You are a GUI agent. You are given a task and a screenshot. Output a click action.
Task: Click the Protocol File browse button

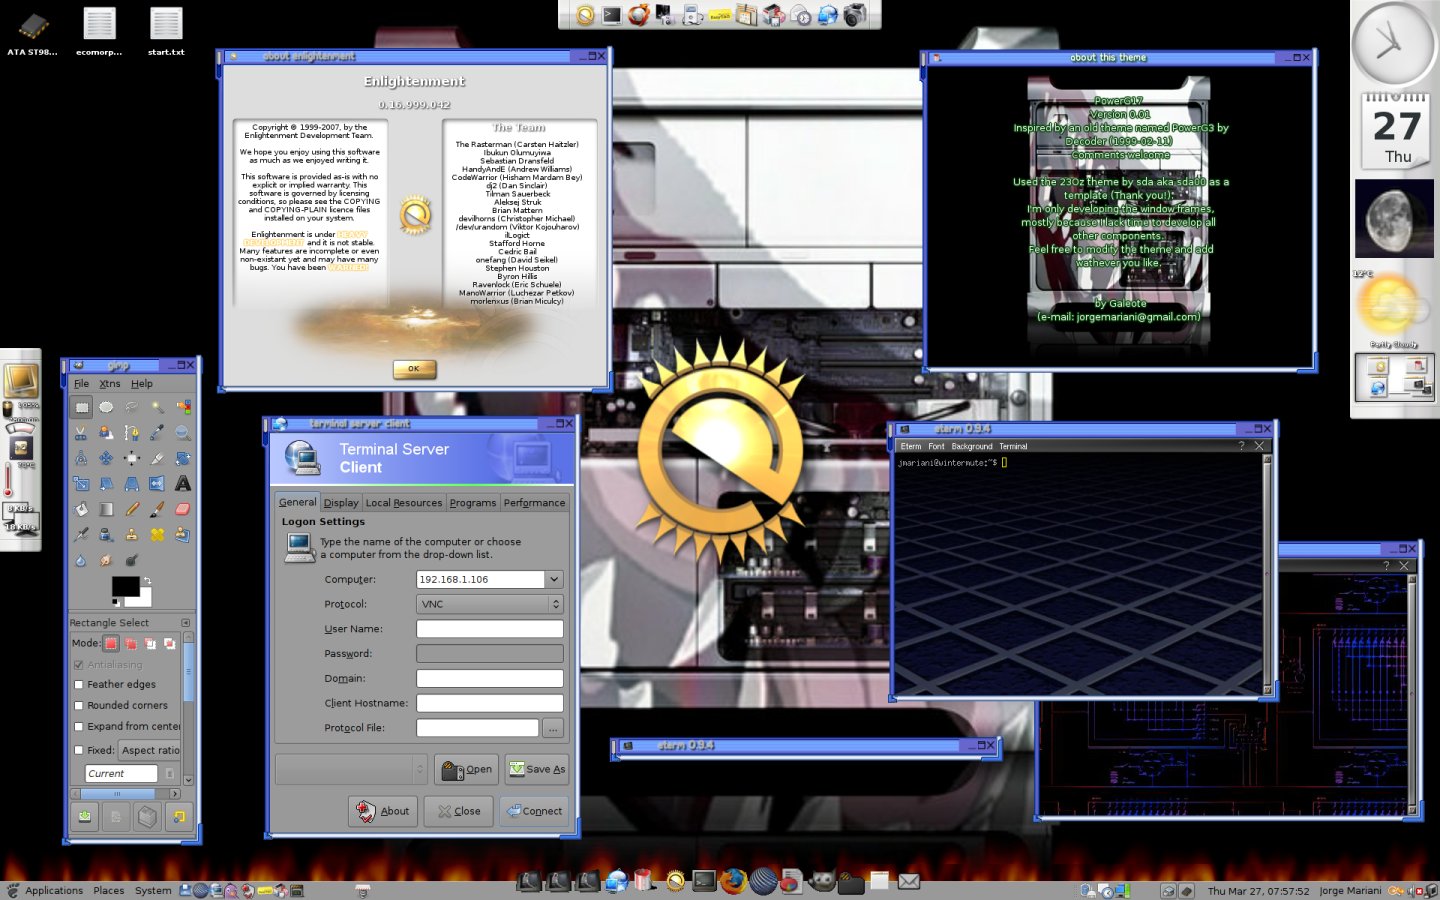point(553,728)
